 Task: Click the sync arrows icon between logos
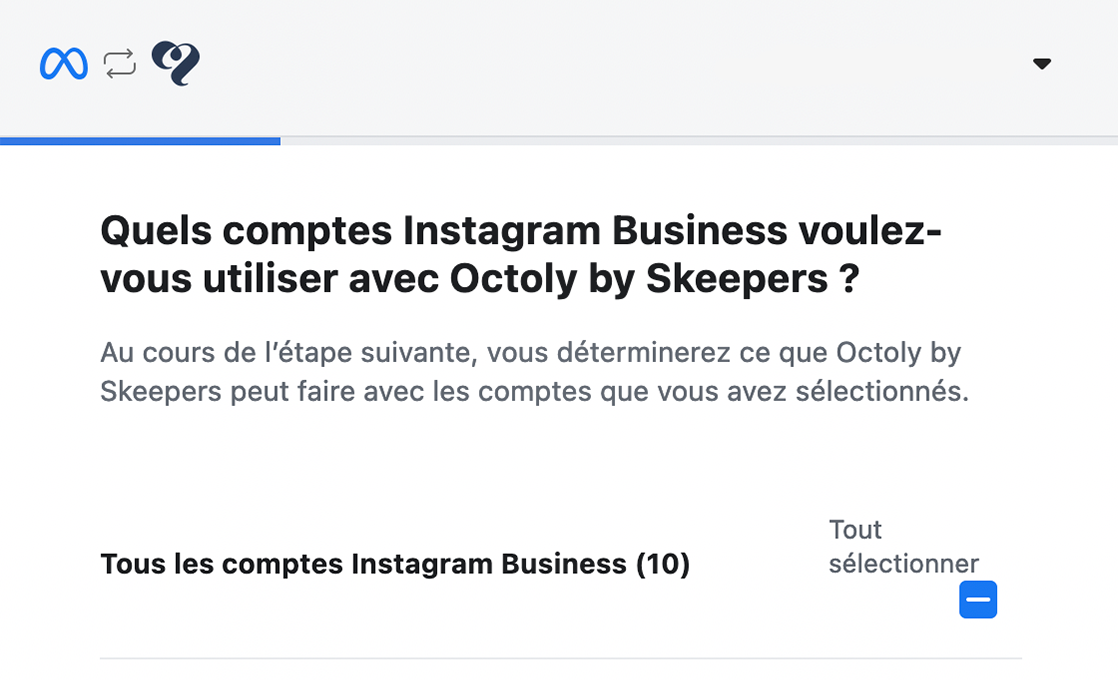tap(120, 64)
